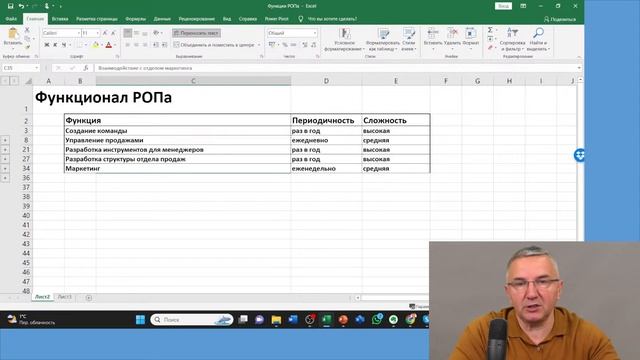
Task: Open Conditional Formatting
Action: click(344, 40)
